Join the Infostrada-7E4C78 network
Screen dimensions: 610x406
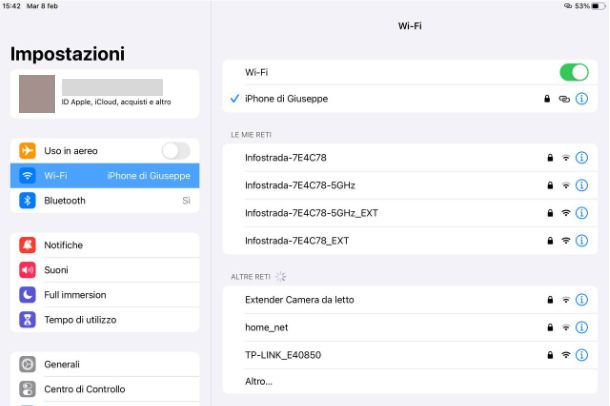coord(410,158)
